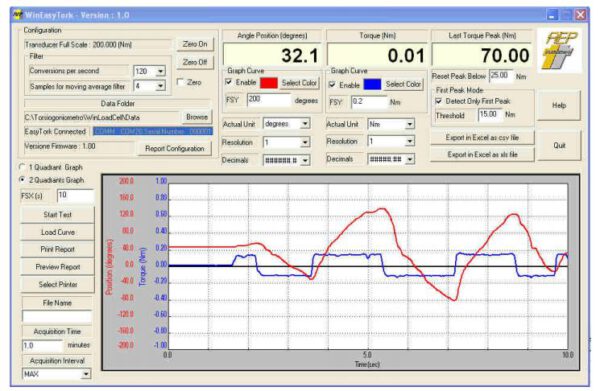600x391 pixels.
Task: Click the Reset Peak Below field
Action: (x=501, y=76)
